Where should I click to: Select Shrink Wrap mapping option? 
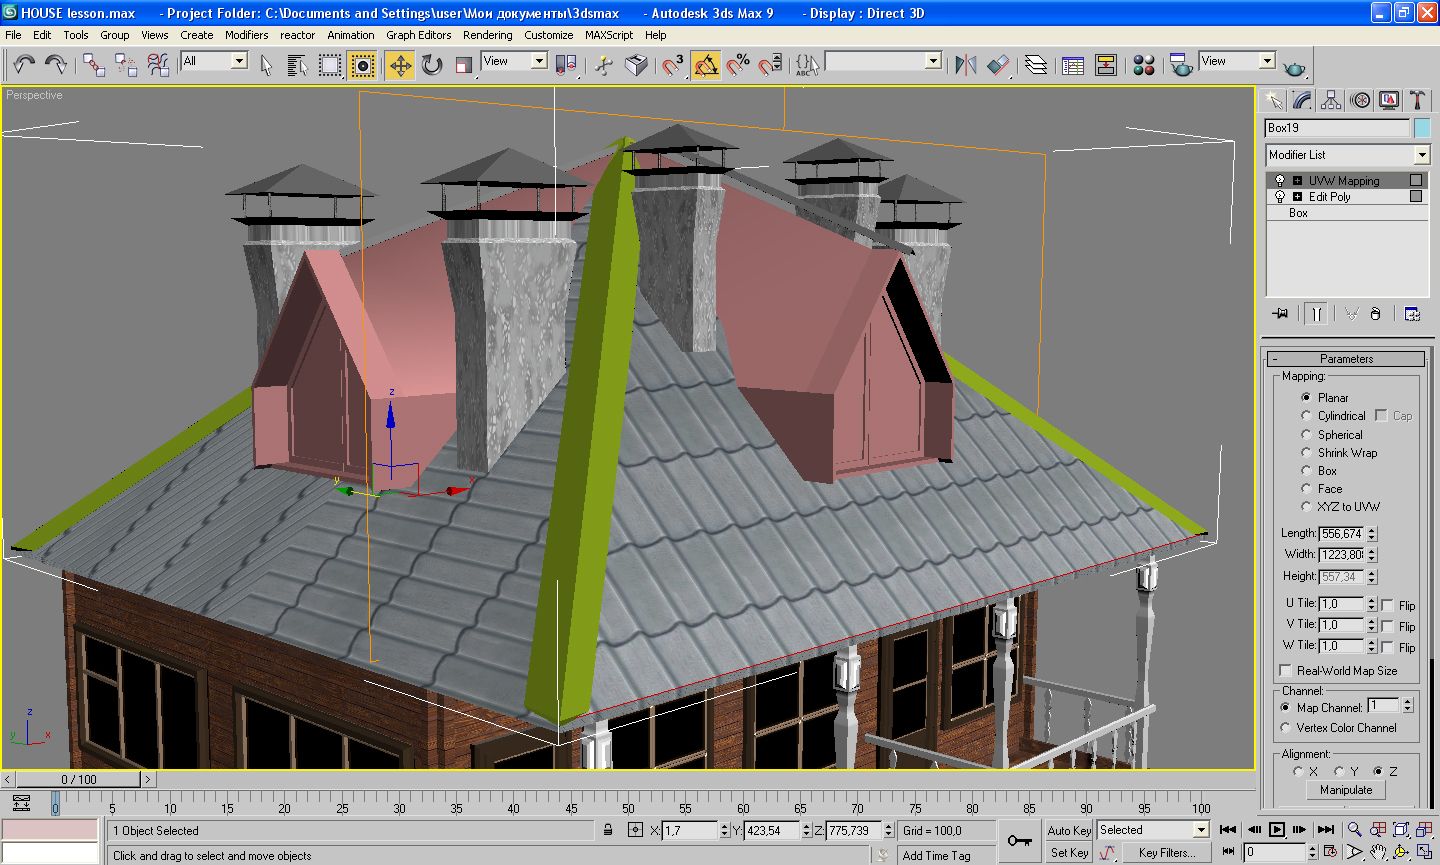tap(1306, 452)
